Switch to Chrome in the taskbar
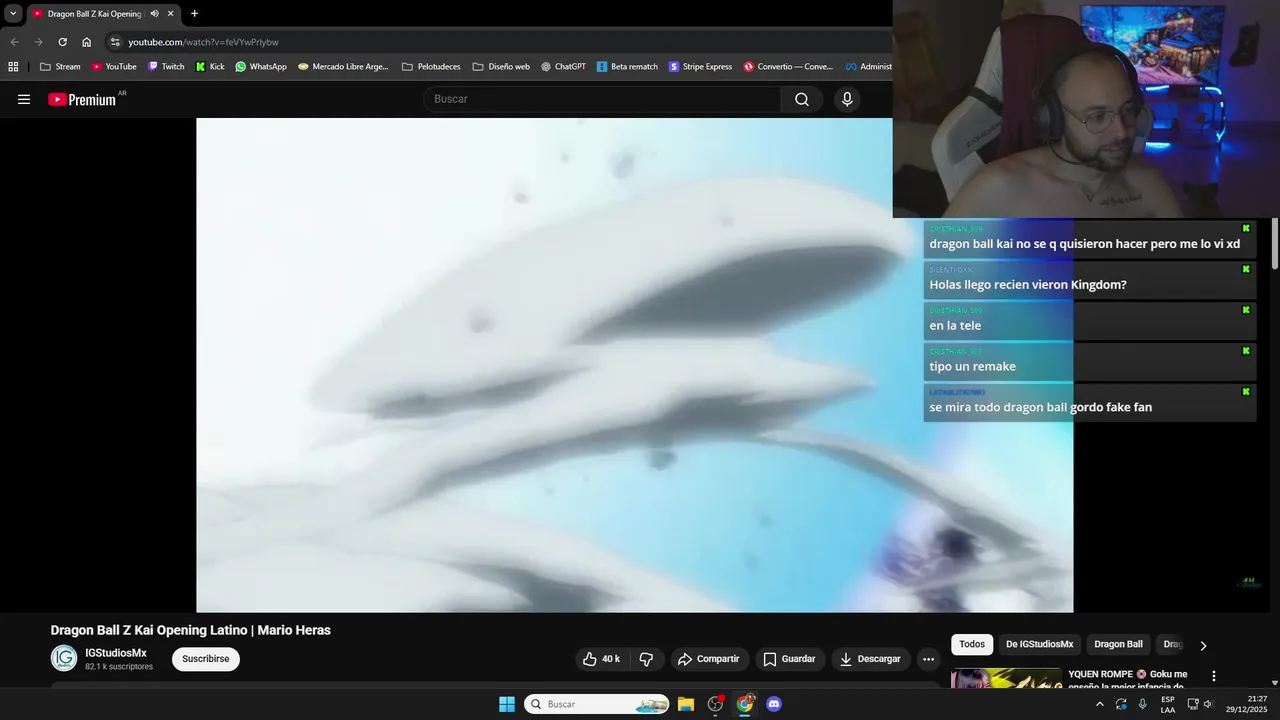The width and height of the screenshot is (1280, 720). click(745, 704)
